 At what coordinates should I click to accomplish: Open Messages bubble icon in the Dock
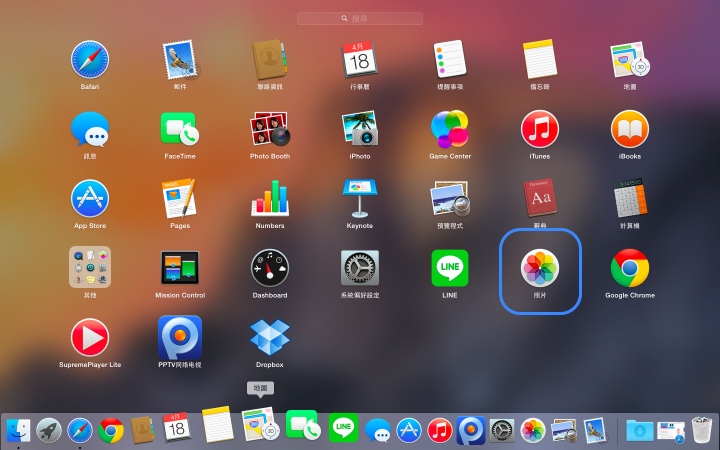(377, 430)
